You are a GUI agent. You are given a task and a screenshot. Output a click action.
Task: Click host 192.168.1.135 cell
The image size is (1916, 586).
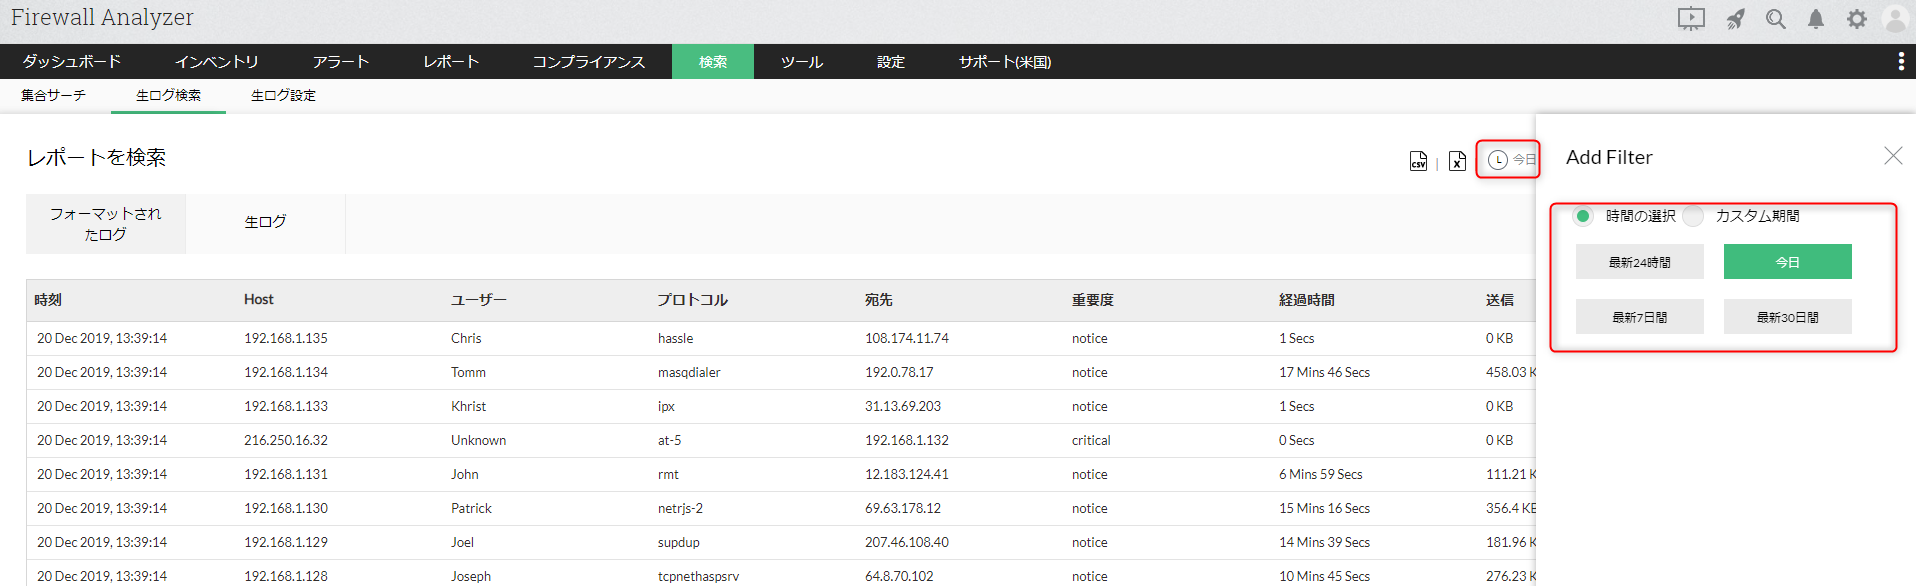286,339
